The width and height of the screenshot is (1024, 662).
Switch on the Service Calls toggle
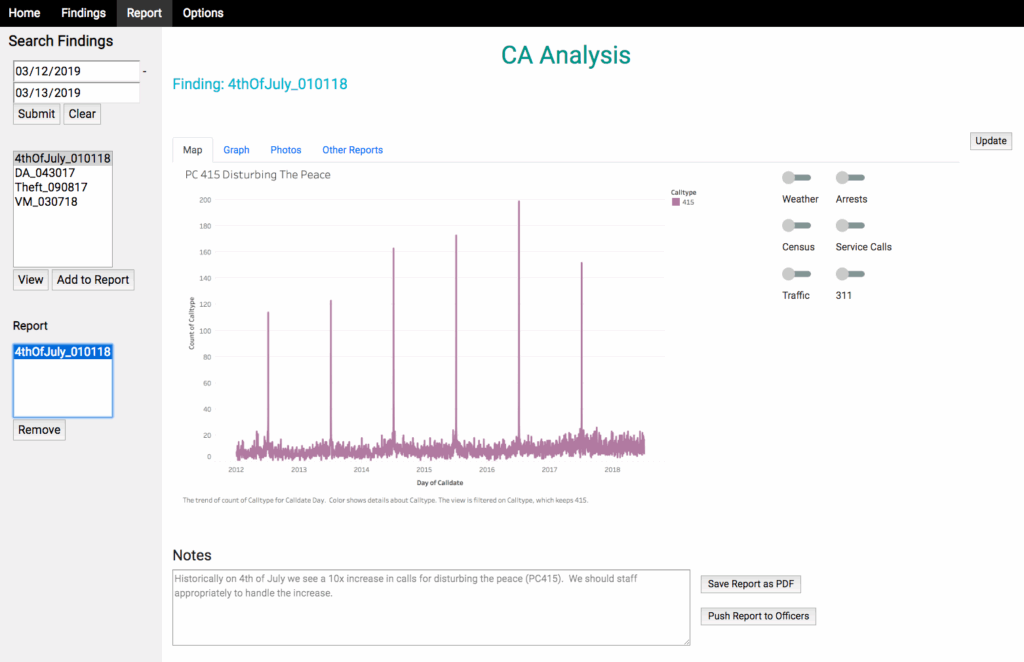click(x=849, y=226)
